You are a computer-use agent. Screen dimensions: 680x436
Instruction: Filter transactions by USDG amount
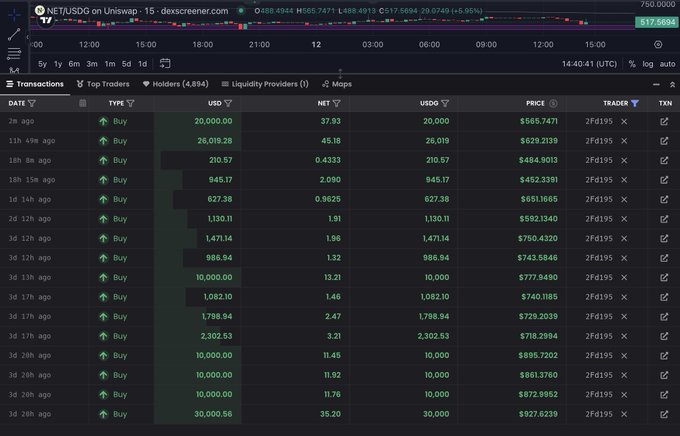[x=445, y=103]
